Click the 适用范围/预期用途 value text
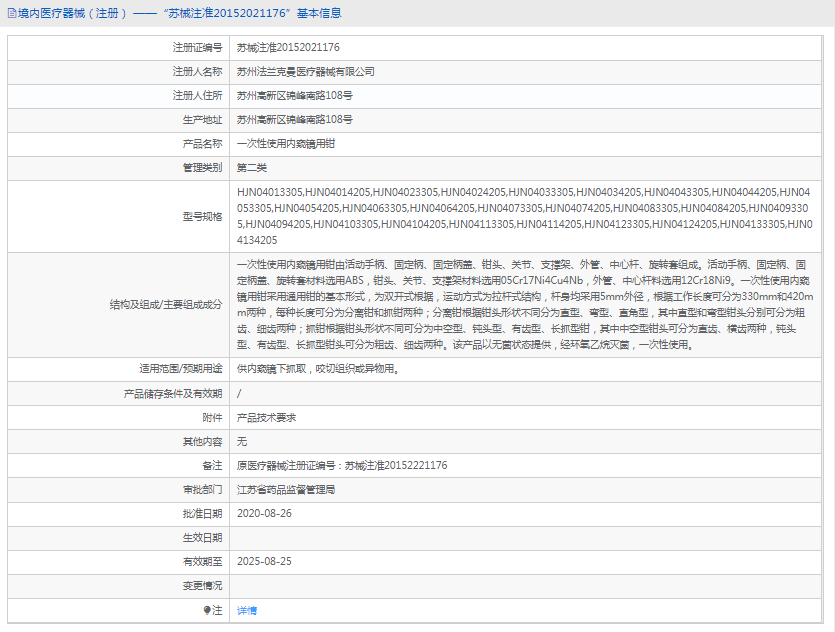Viewport: 835px width, 632px height. [318, 368]
